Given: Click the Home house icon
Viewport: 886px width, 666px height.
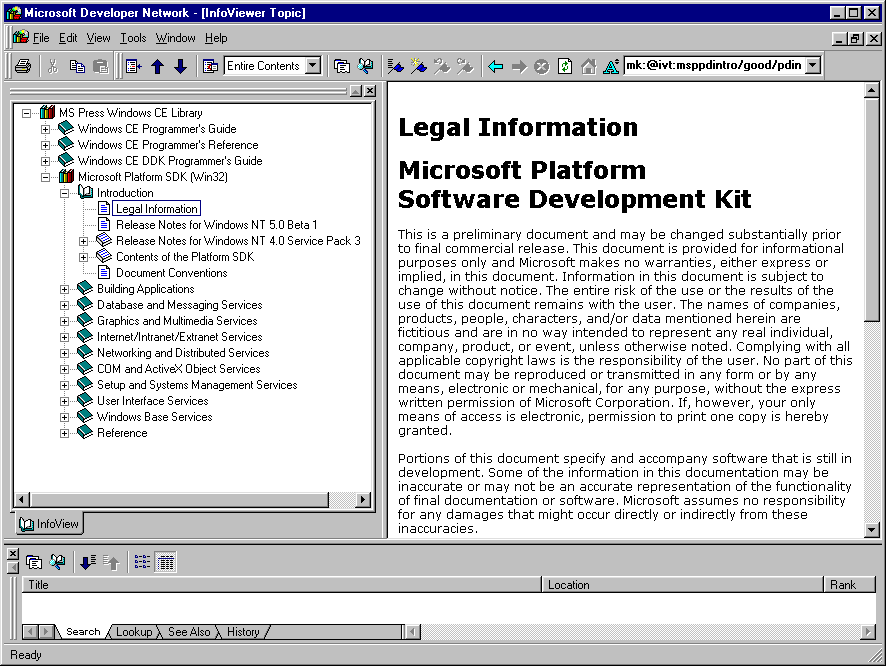Looking at the screenshot, I should click(x=588, y=67).
